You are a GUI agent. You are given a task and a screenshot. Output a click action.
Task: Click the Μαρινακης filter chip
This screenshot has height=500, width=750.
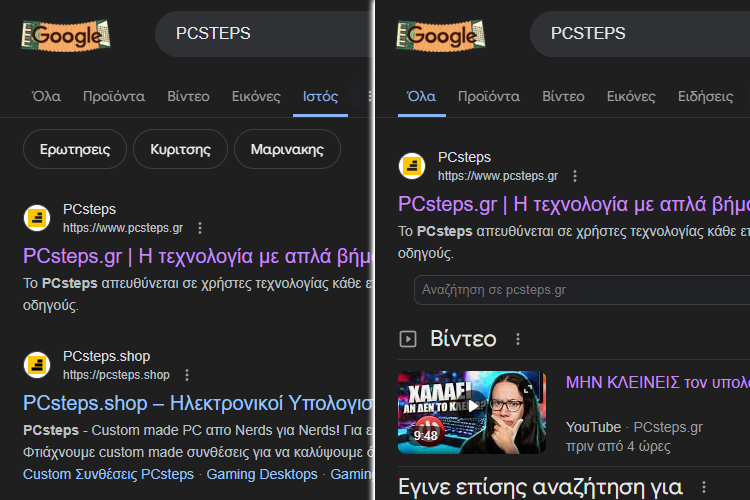pyautogui.click(x=287, y=149)
